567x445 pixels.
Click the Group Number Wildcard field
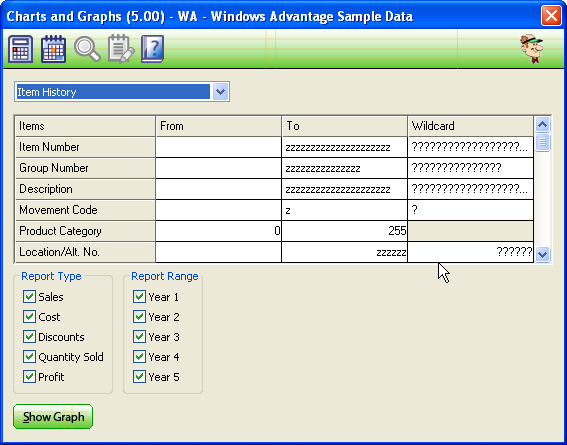coord(470,168)
